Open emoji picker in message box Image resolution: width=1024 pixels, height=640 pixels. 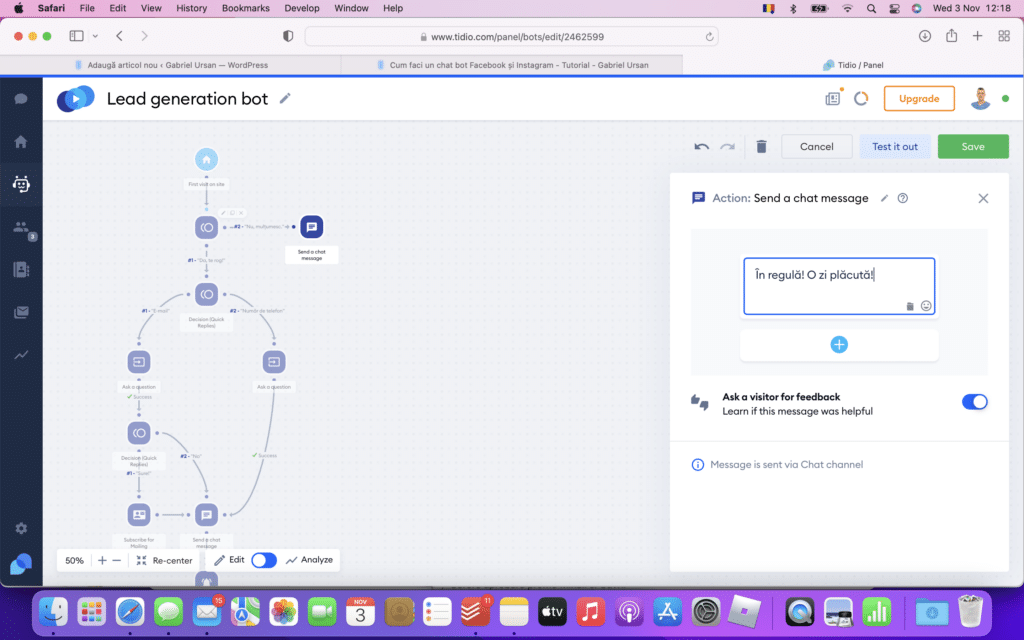click(926, 306)
